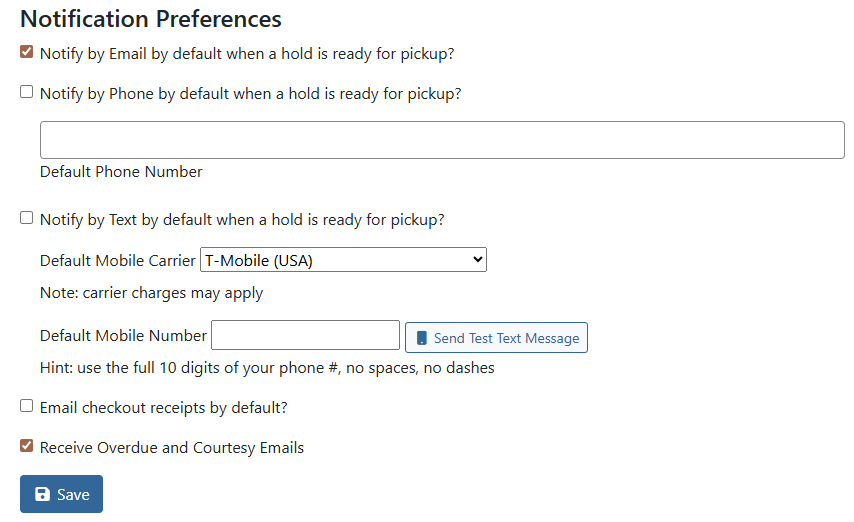
Task: Click the 'Notify by Phone by default' label
Action: pos(250,94)
